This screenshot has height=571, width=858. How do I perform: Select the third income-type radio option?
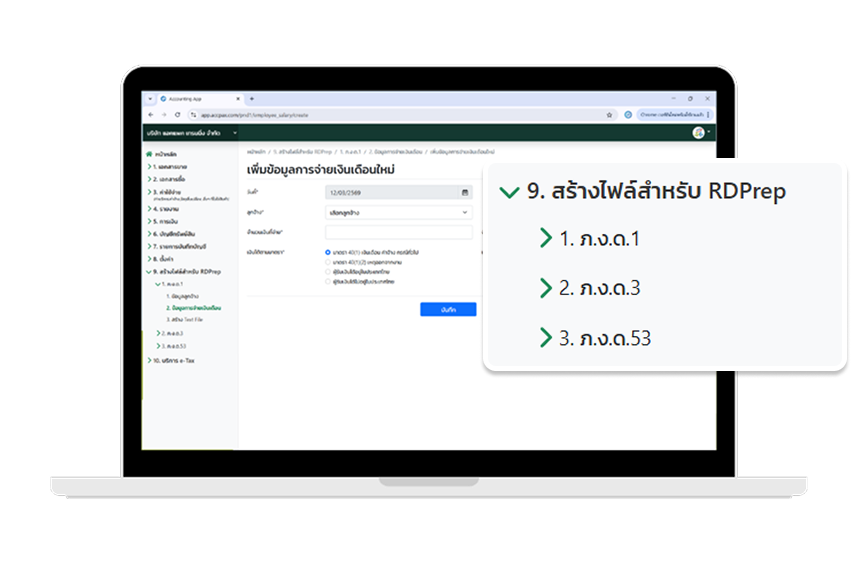click(x=328, y=272)
